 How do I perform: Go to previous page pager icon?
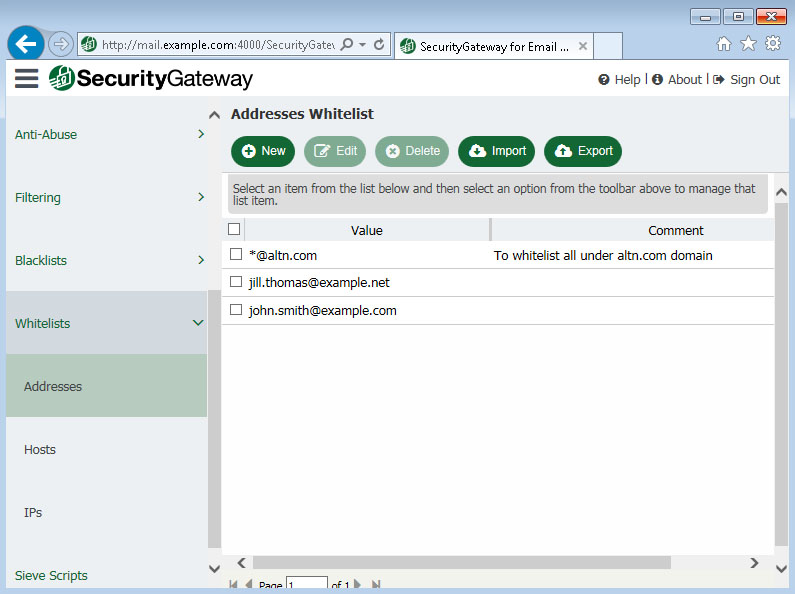pos(248,584)
